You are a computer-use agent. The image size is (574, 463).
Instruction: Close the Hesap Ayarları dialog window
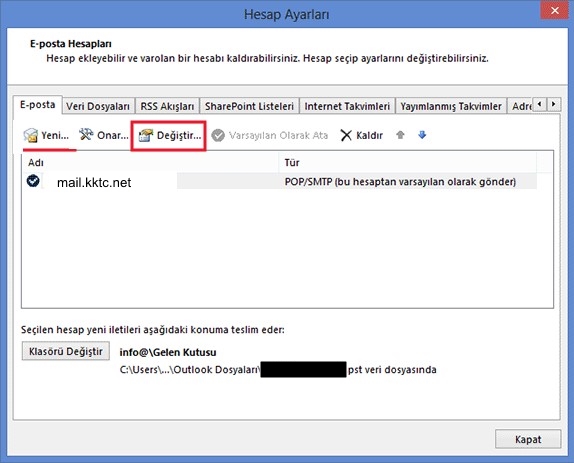click(555, 11)
